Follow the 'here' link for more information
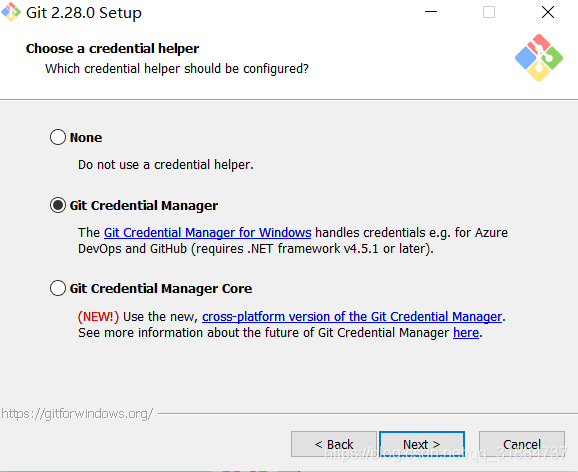 click(466, 333)
